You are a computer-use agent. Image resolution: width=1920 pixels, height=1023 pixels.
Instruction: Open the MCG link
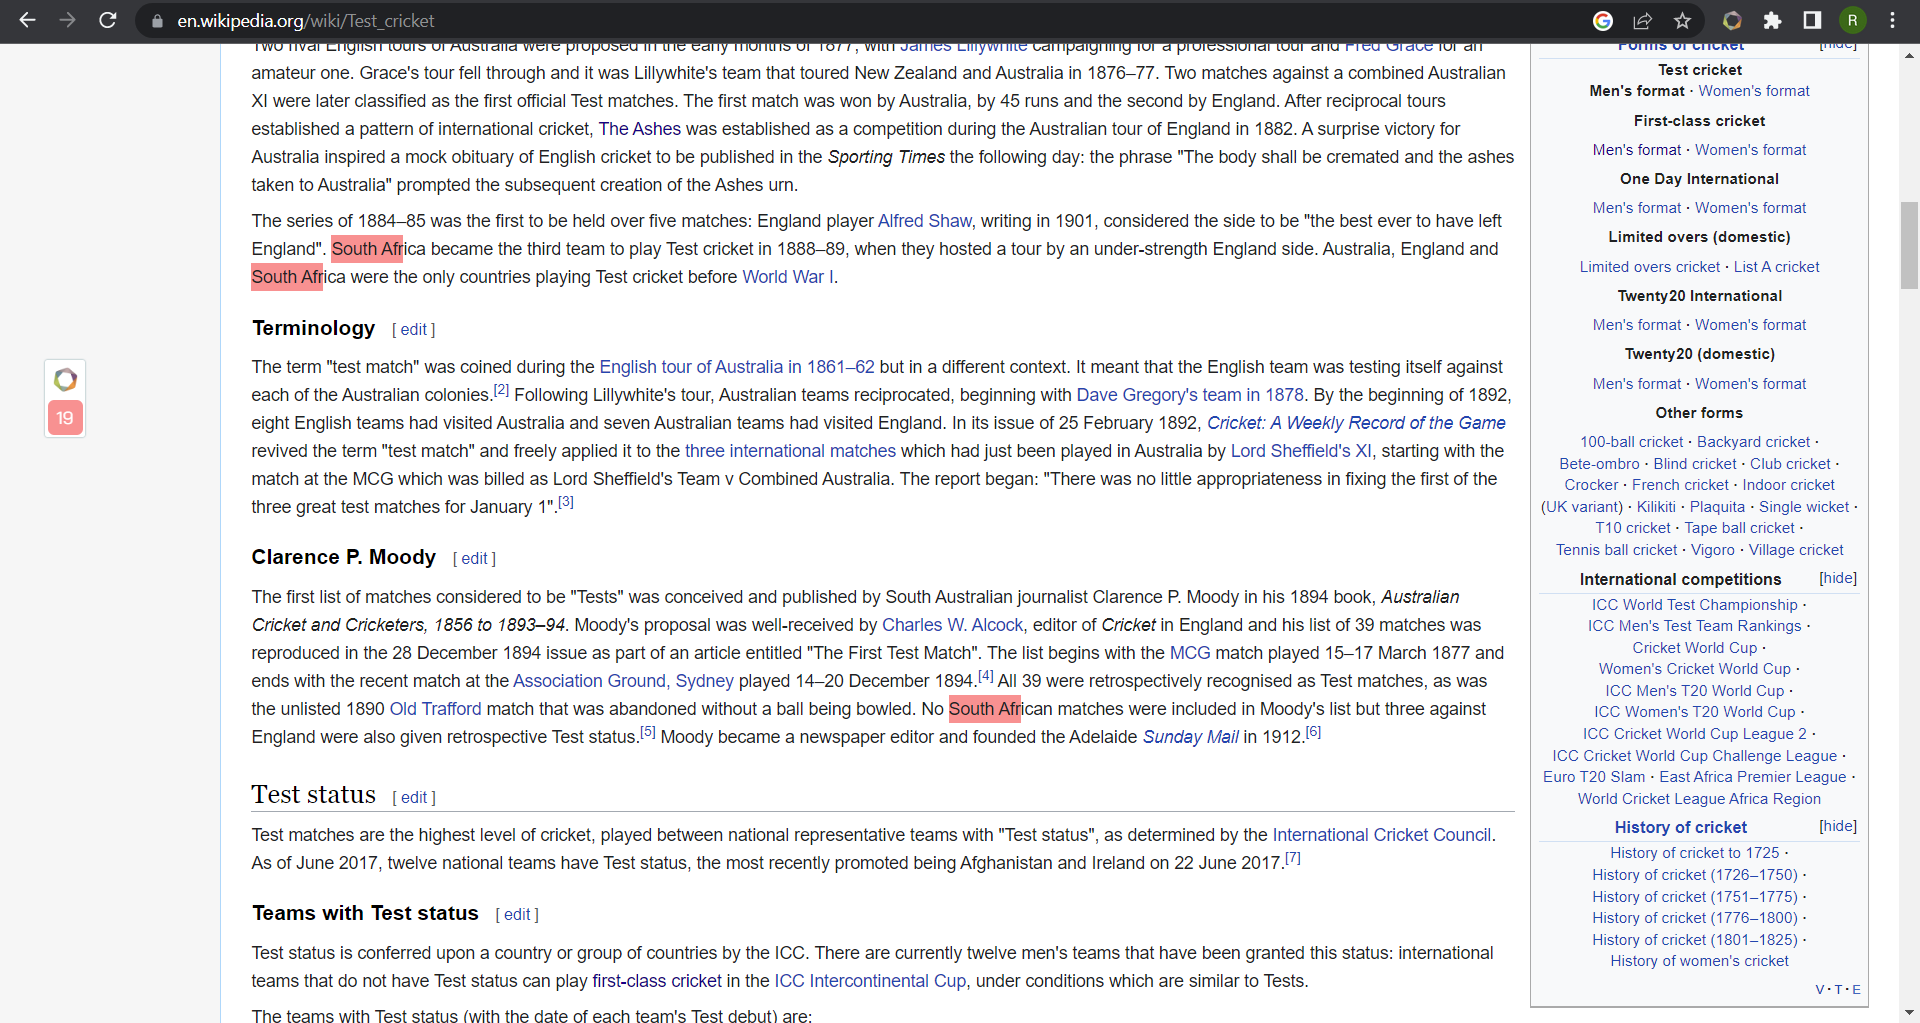pos(1190,653)
